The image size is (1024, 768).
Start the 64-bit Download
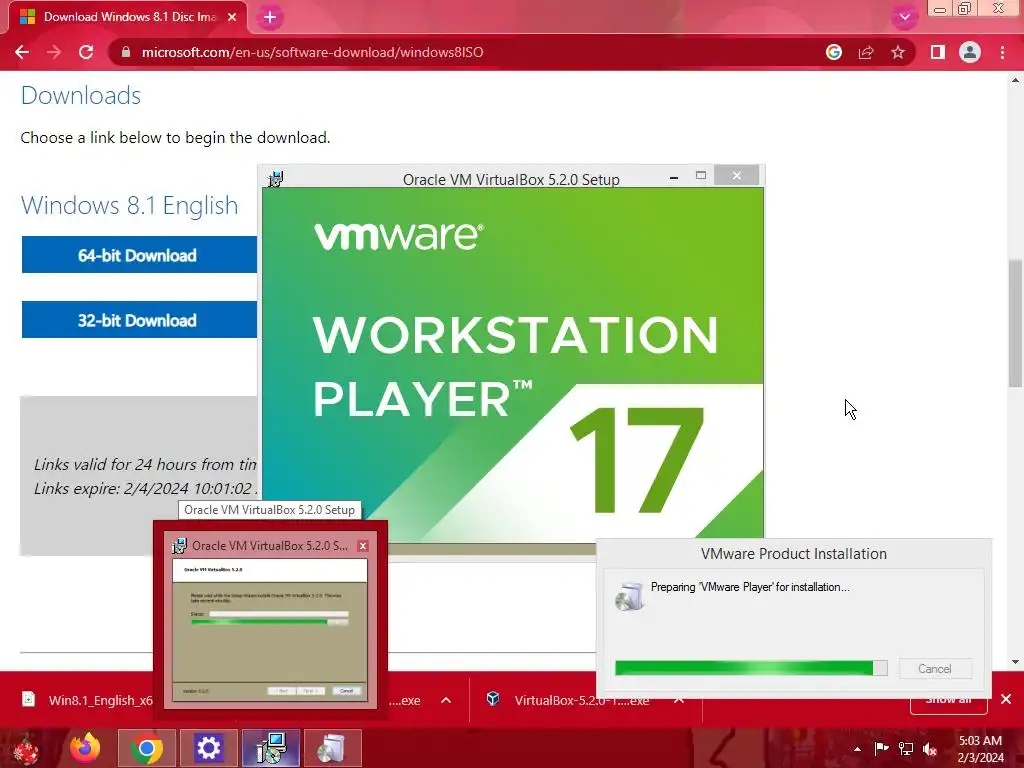[x=139, y=255]
